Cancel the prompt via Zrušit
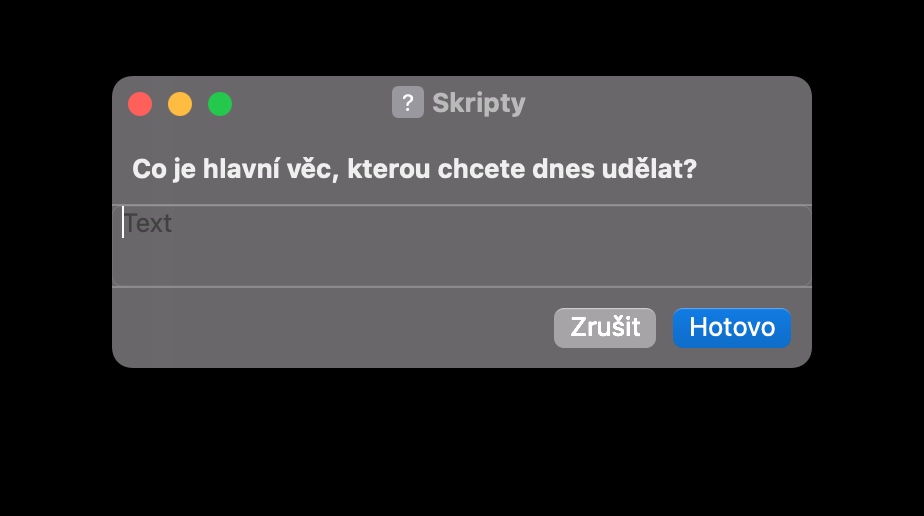The height and width of the screenshot is (516, 924). coord(605,328)
